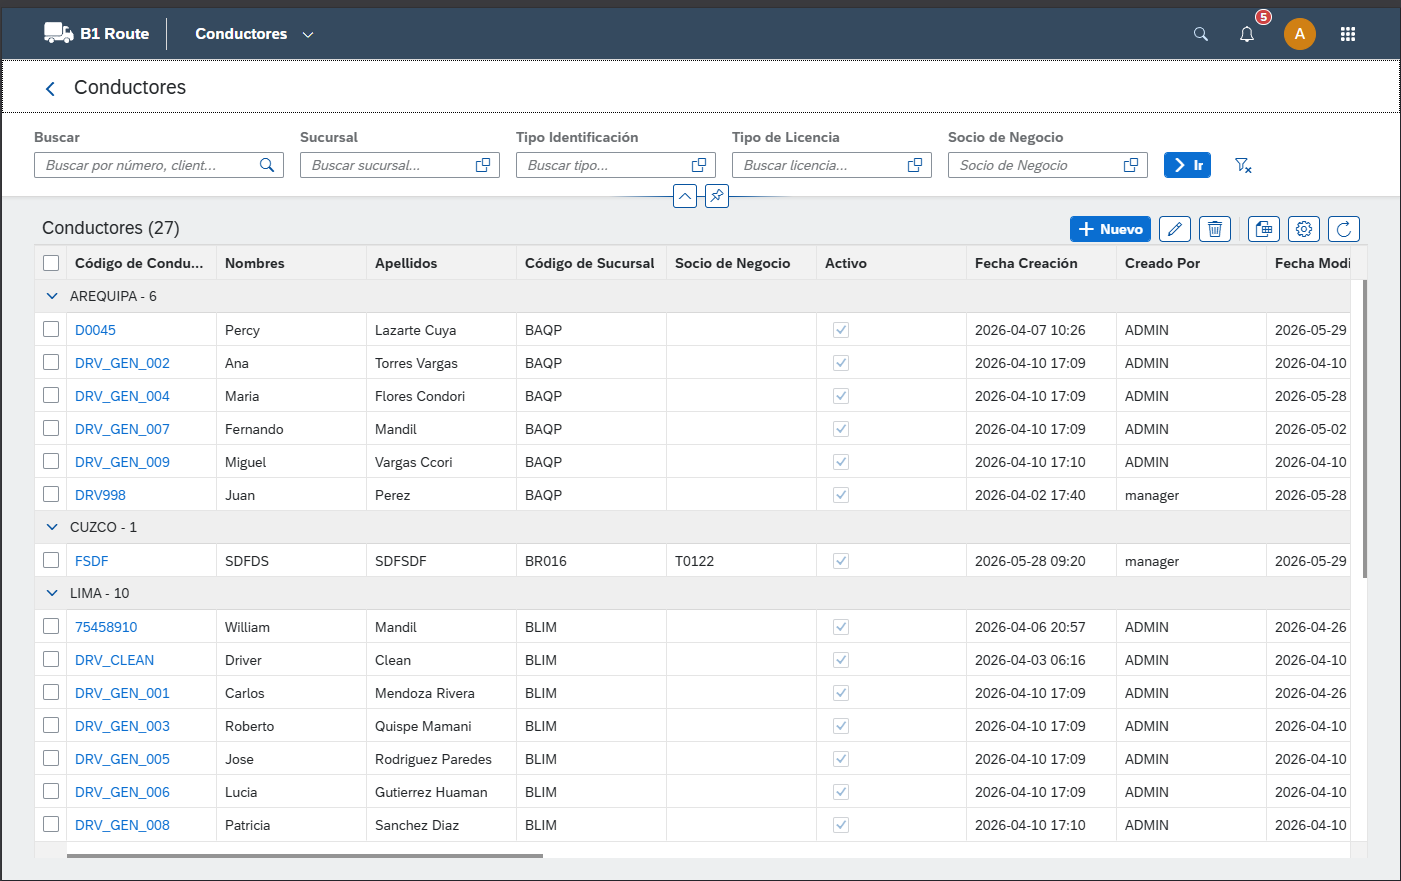
Task: Click the T0122 cell in FSDF row
Action: pos(741,561)
